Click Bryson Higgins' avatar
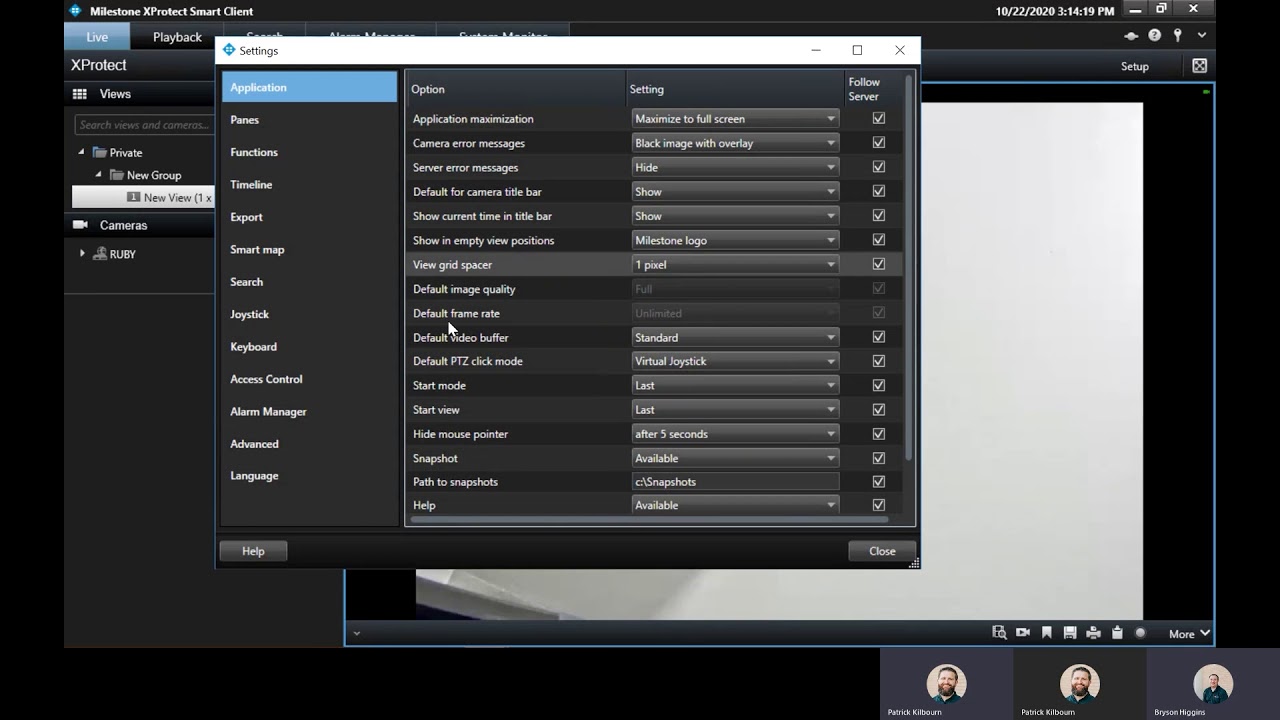1280x720 pixels. [x=1213, y=684]
